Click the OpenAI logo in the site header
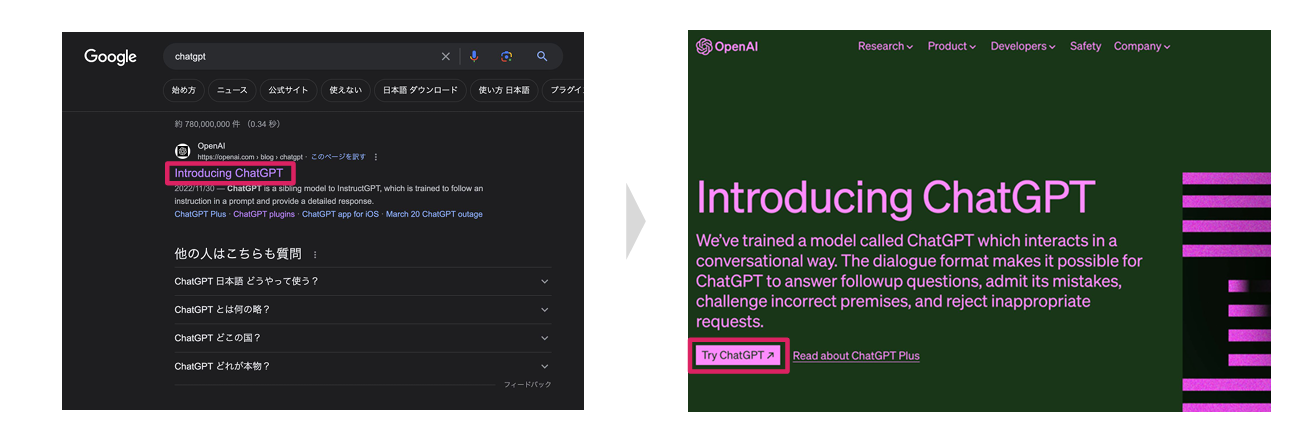 tap(727, 46)
